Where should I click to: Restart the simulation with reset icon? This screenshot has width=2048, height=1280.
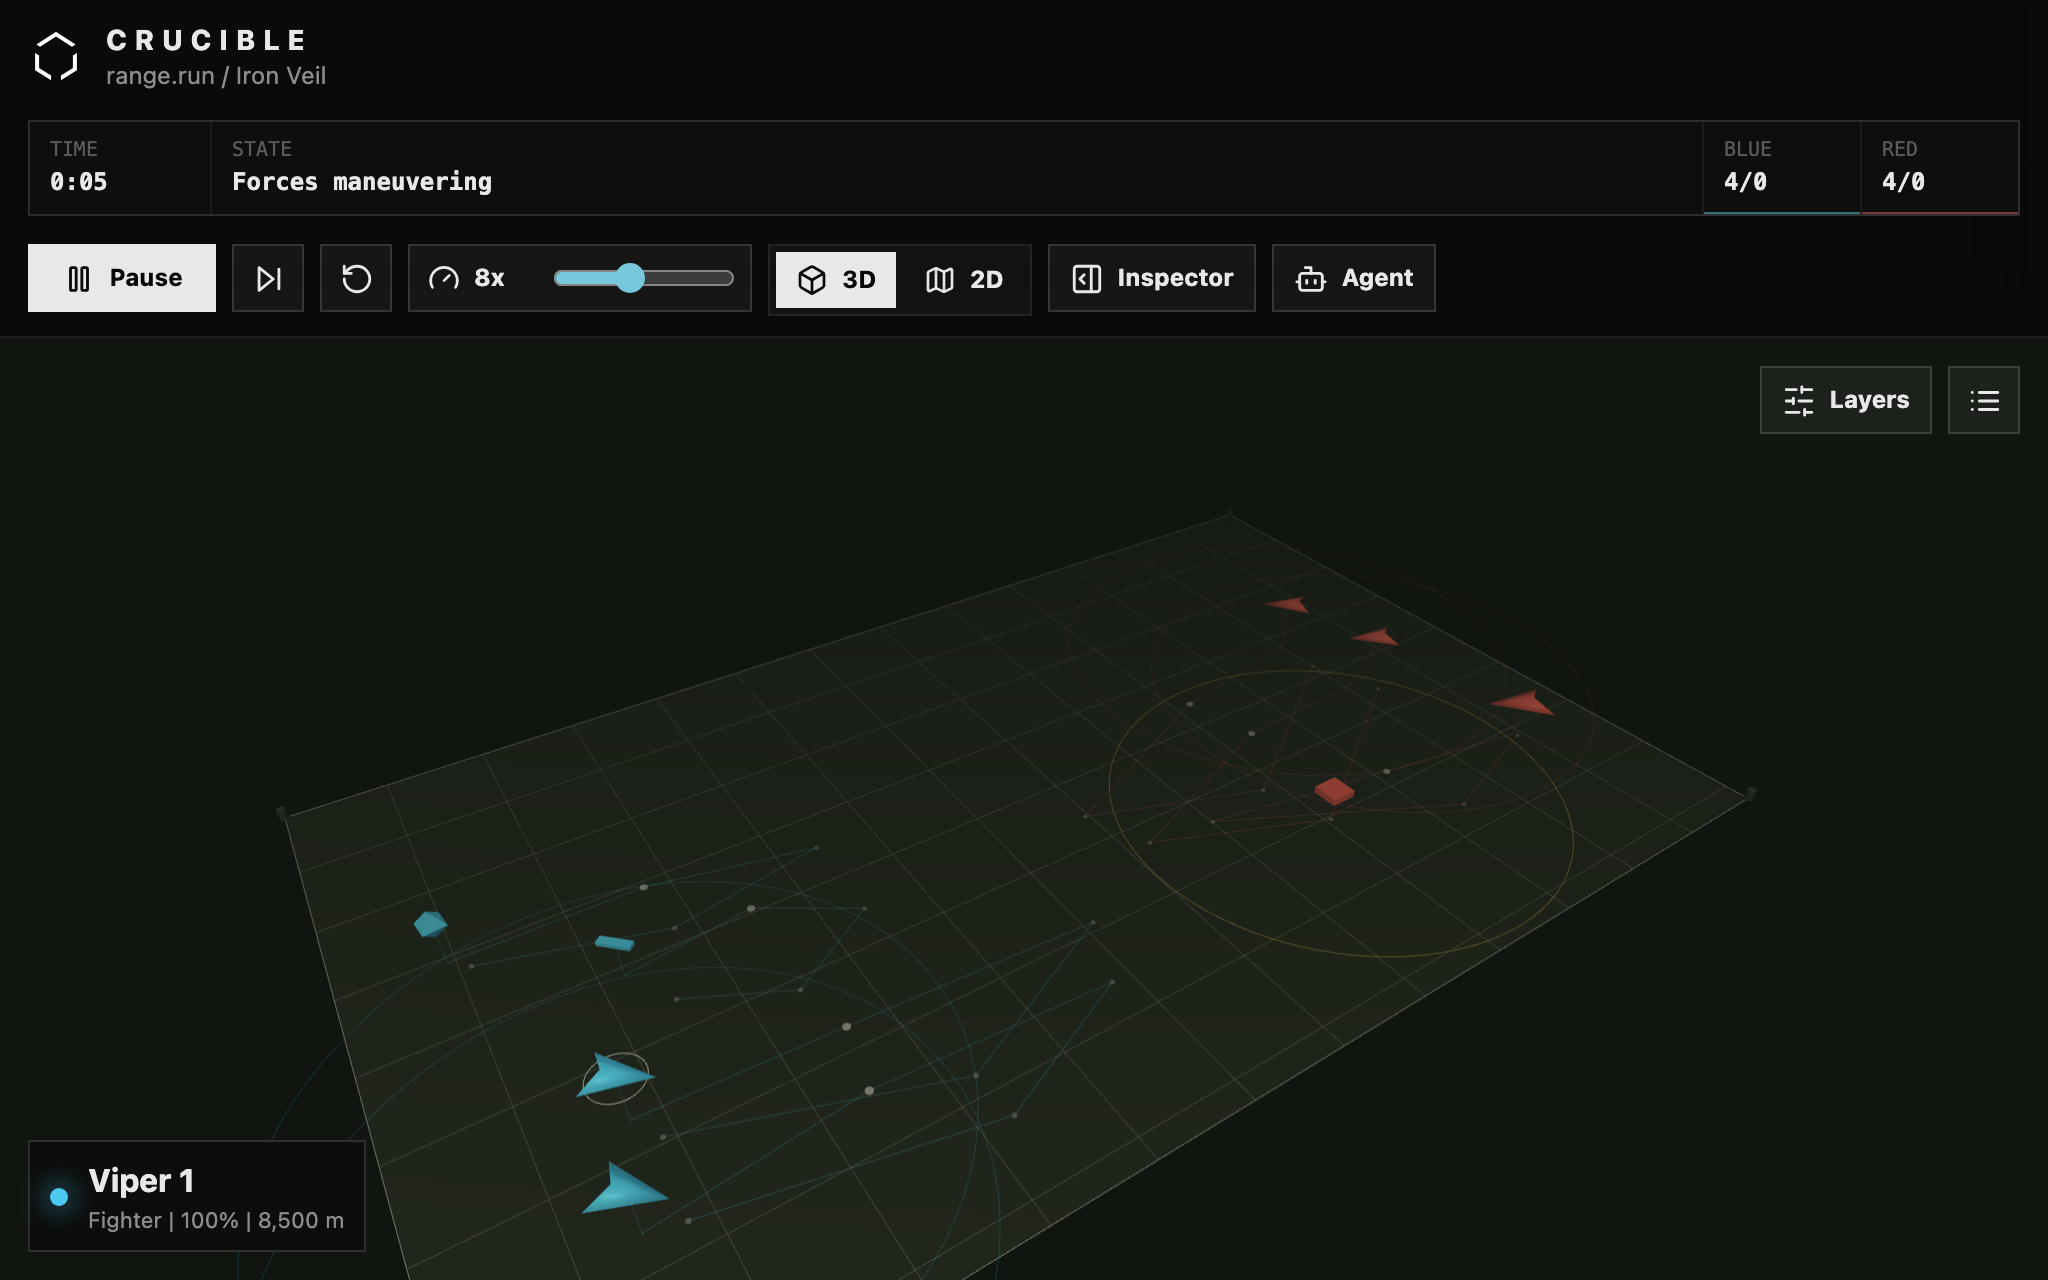tap(356, 278)
